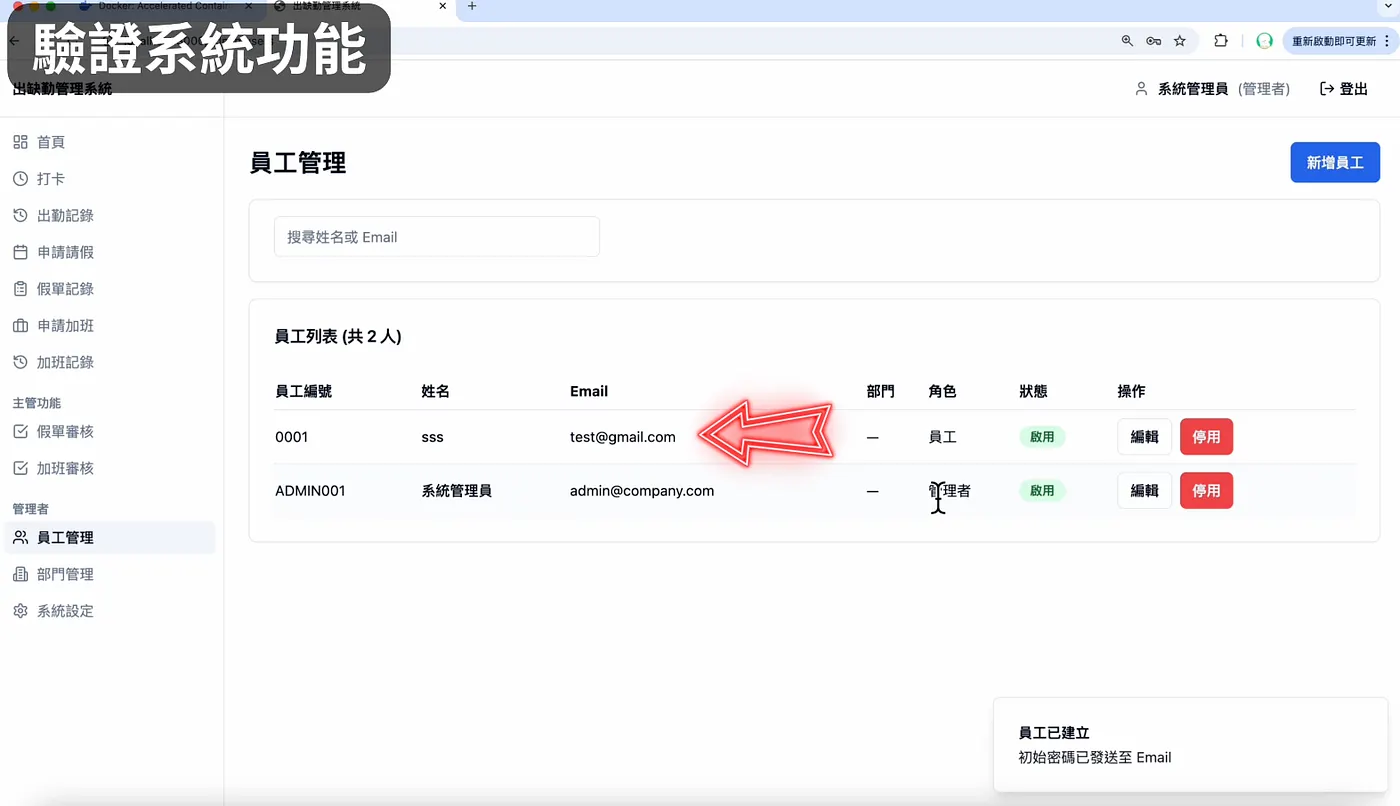Click the browser password key icon
The width and height of the screenshot is (1400, 806).
tap(1153, 41)
